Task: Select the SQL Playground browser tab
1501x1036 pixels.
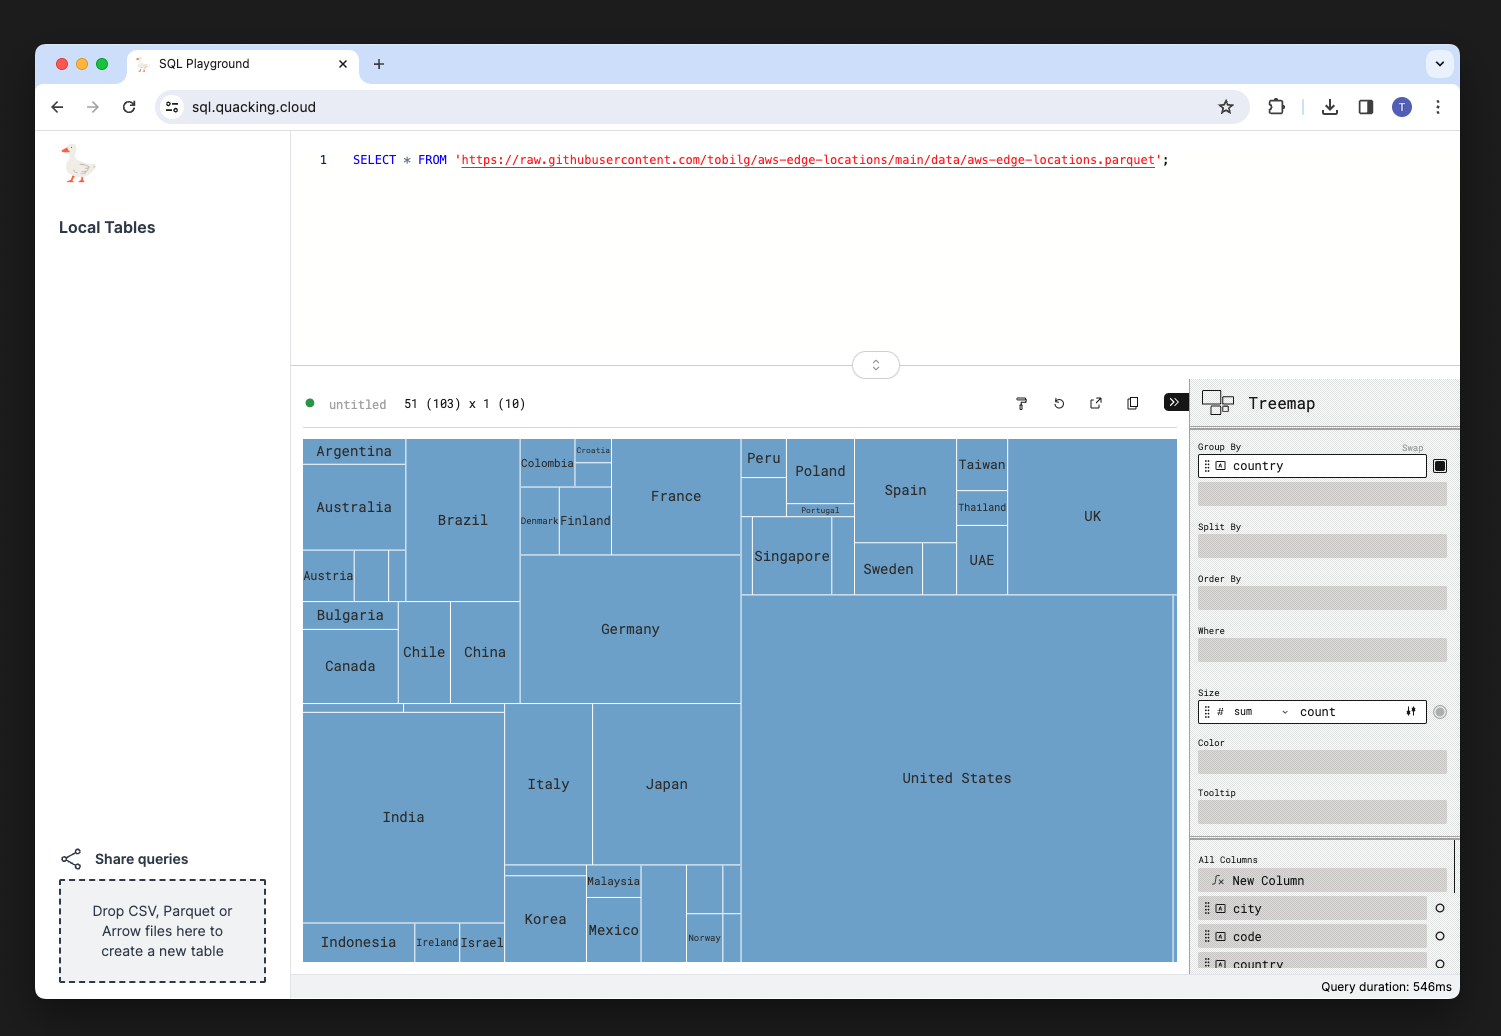Action: (x=243, y=64)
